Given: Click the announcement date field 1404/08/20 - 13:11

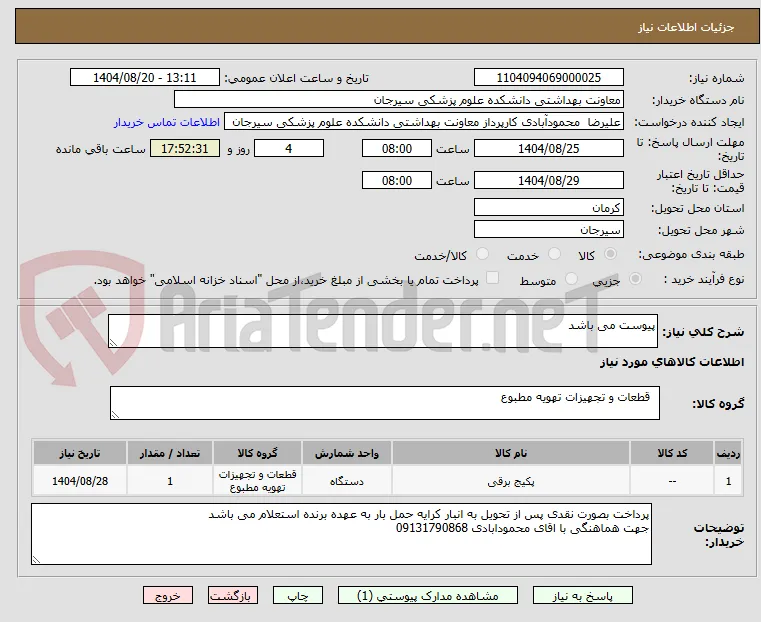Looking at the screenshot, I should coord(145,78).
